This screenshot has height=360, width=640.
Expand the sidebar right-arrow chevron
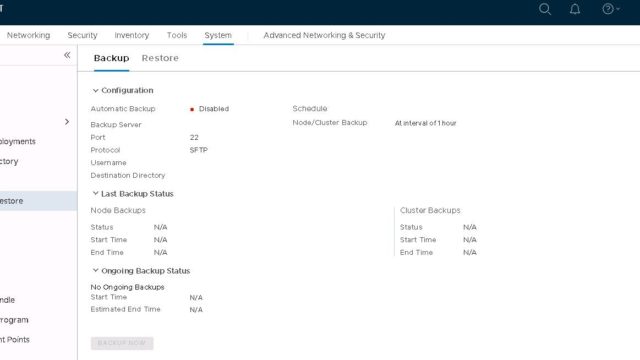point(67,122)
